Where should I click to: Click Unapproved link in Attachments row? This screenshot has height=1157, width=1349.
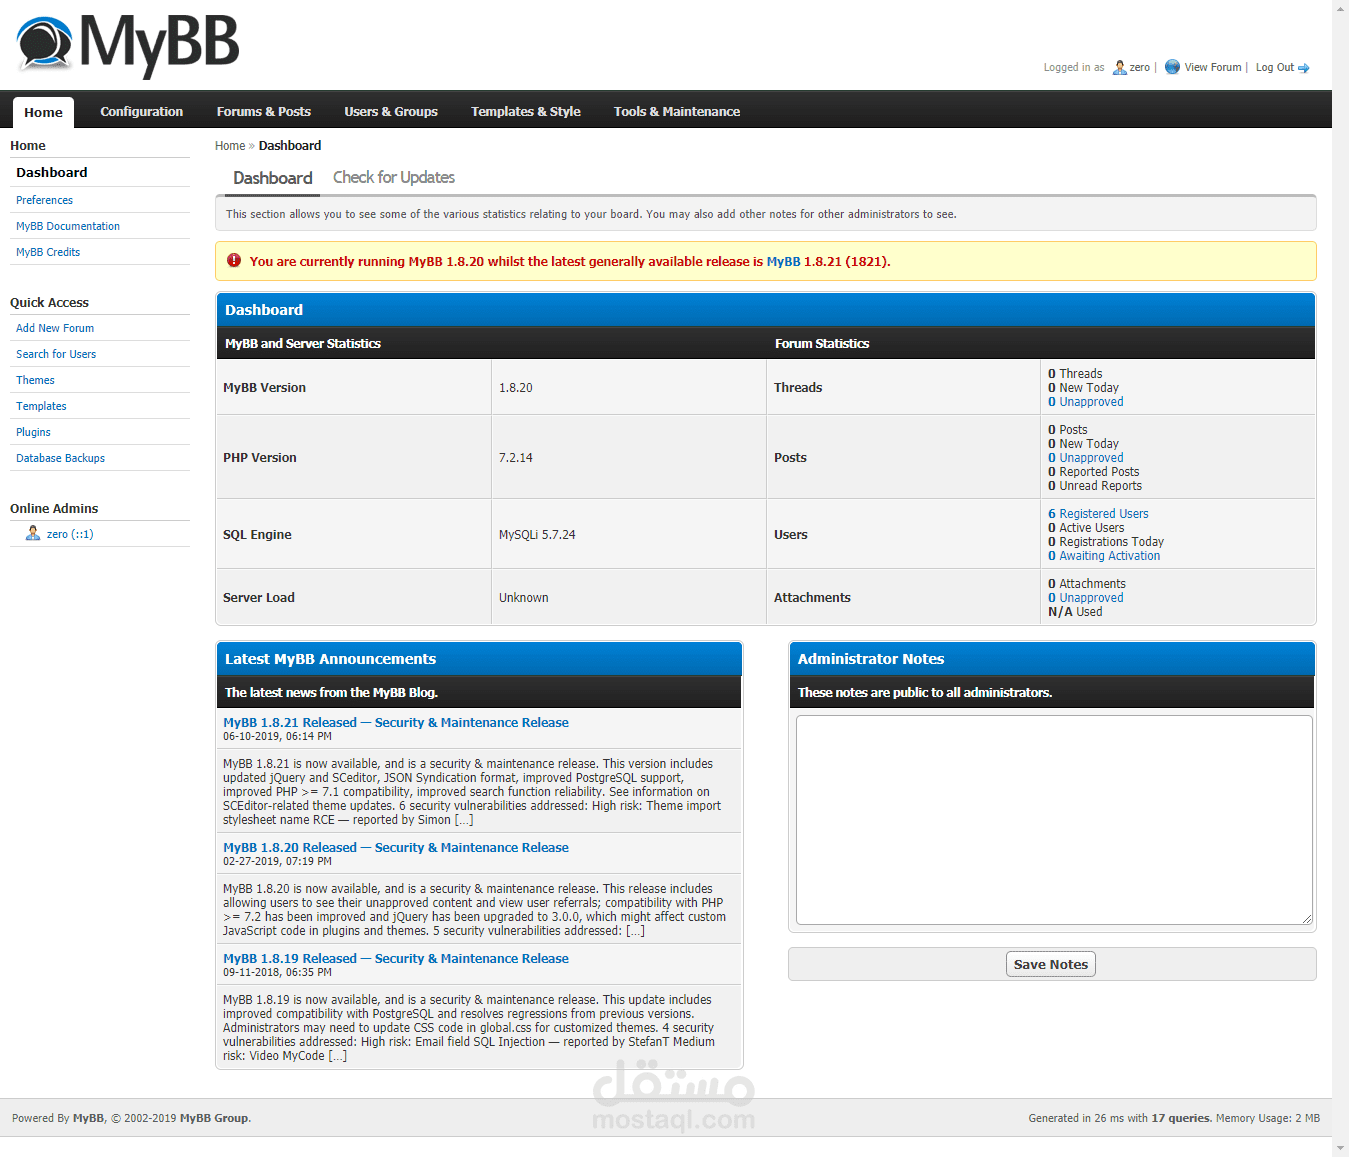[1091, 598]
